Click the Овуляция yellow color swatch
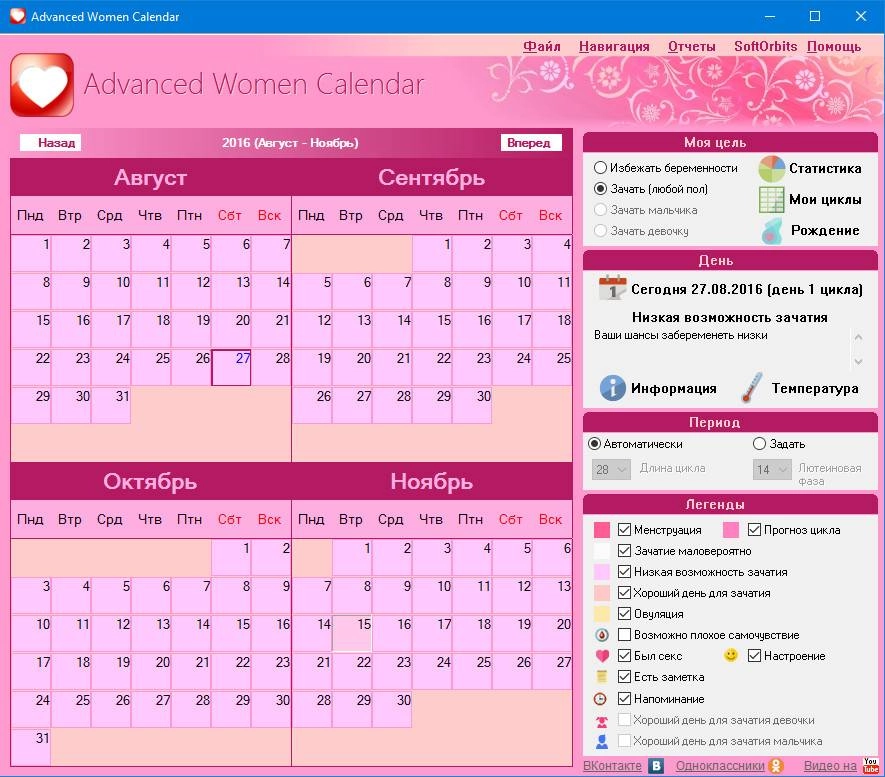Screen dimensions: 885x777 pyautogui.click(x=602, y=613)
